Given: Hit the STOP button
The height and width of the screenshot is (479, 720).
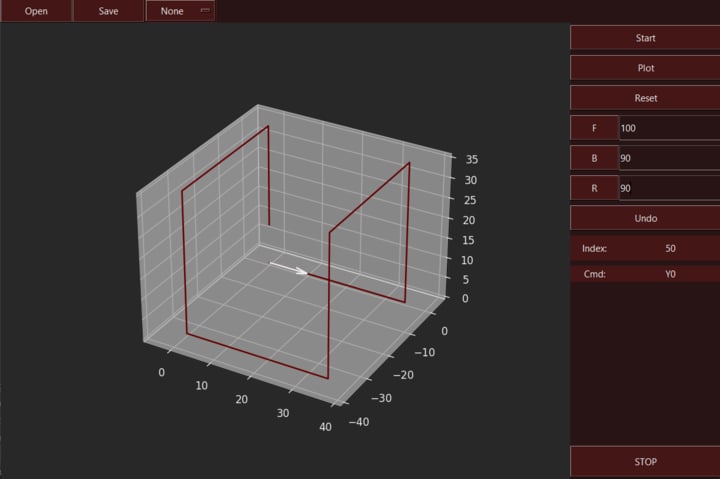Looking at the screenshot, I should 645,462.
